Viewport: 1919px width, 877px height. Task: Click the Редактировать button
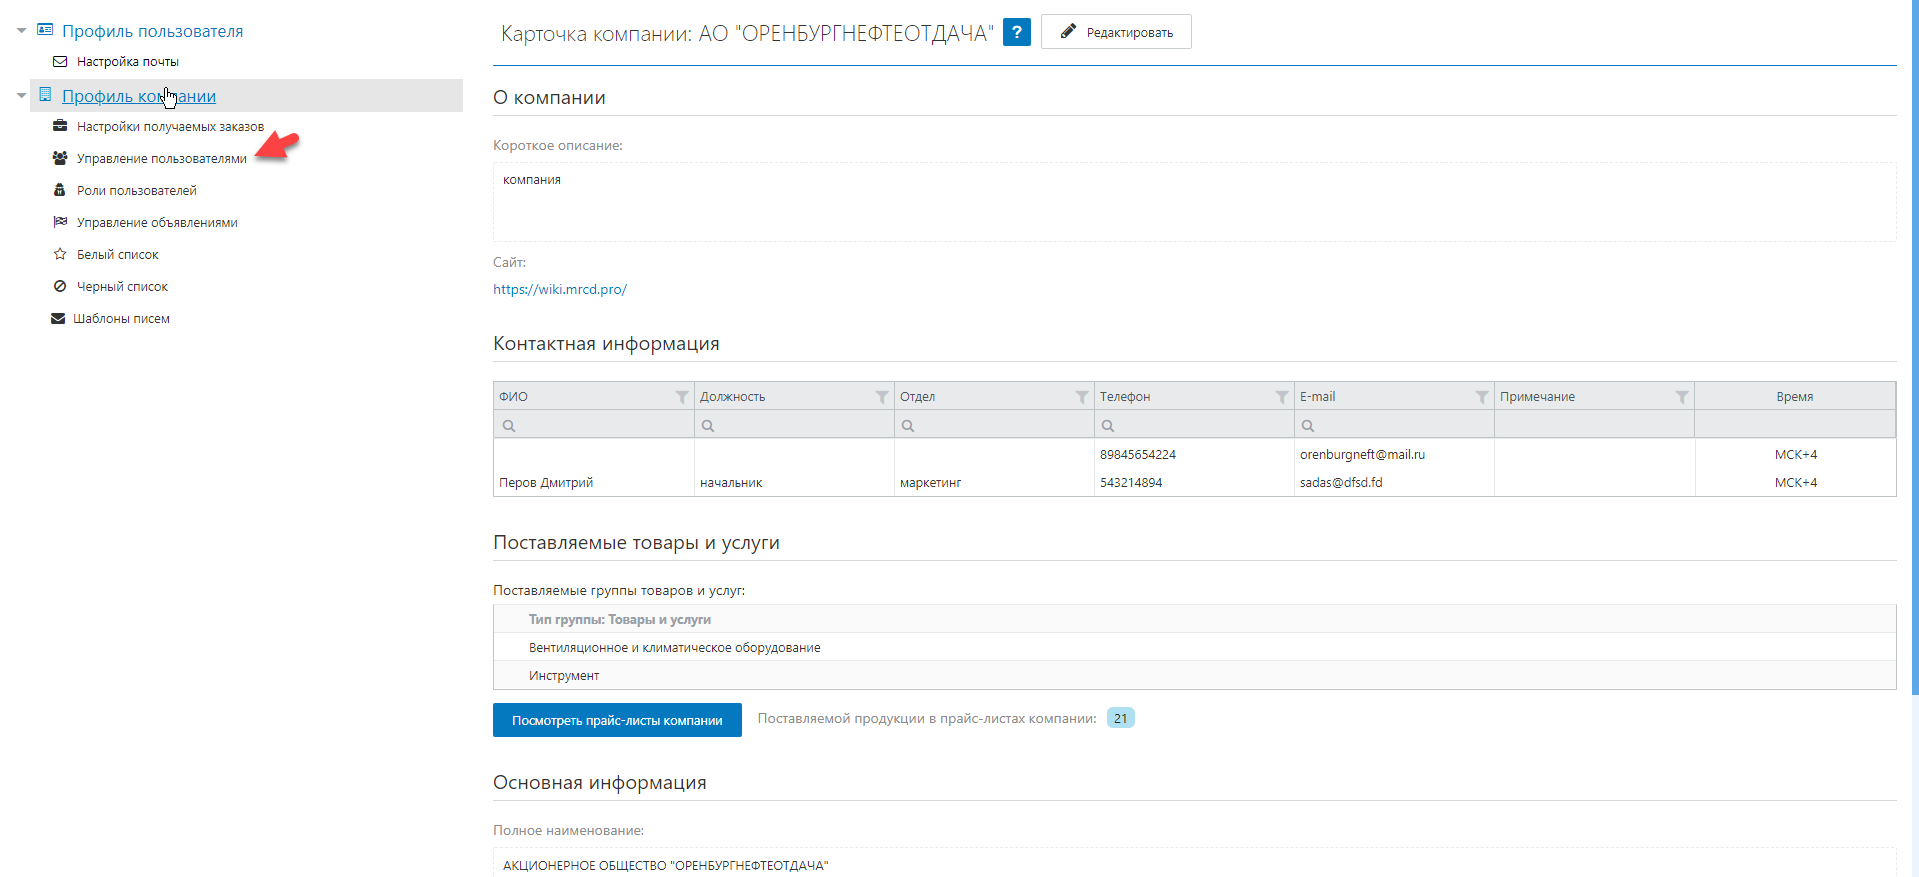point(1116,32)
